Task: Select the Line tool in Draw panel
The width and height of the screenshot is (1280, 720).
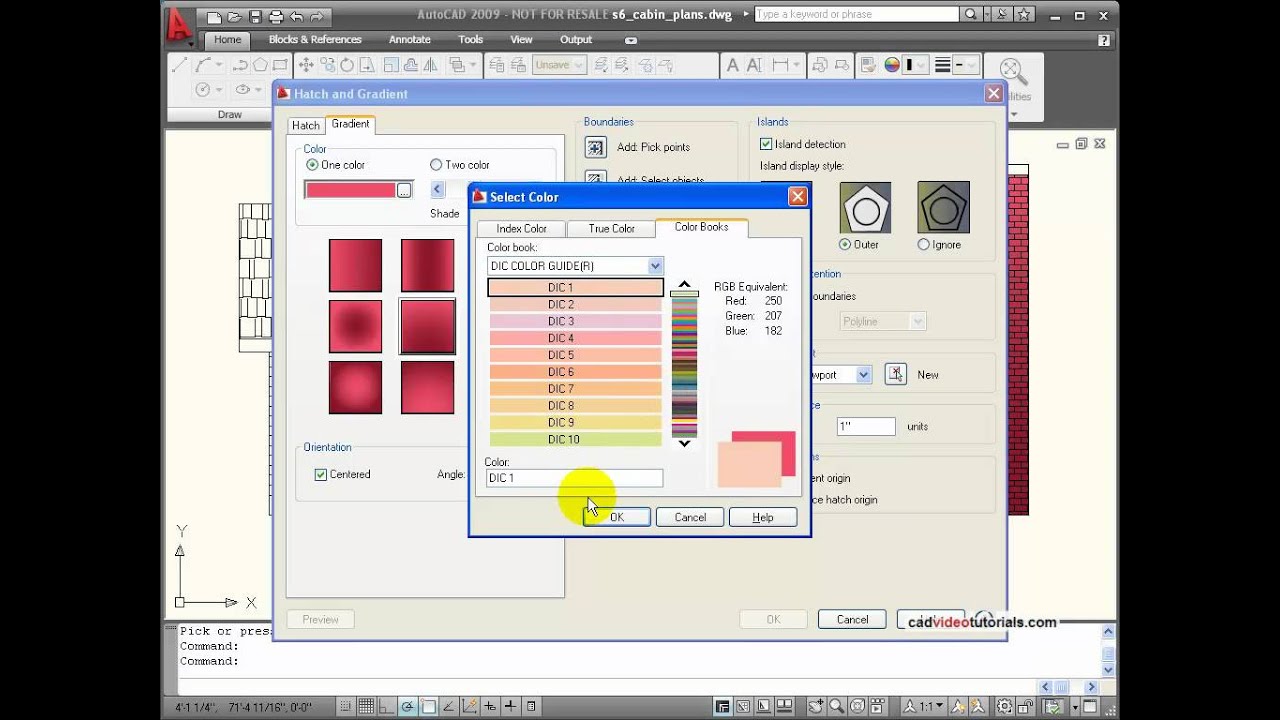Action: pos(180,65)
